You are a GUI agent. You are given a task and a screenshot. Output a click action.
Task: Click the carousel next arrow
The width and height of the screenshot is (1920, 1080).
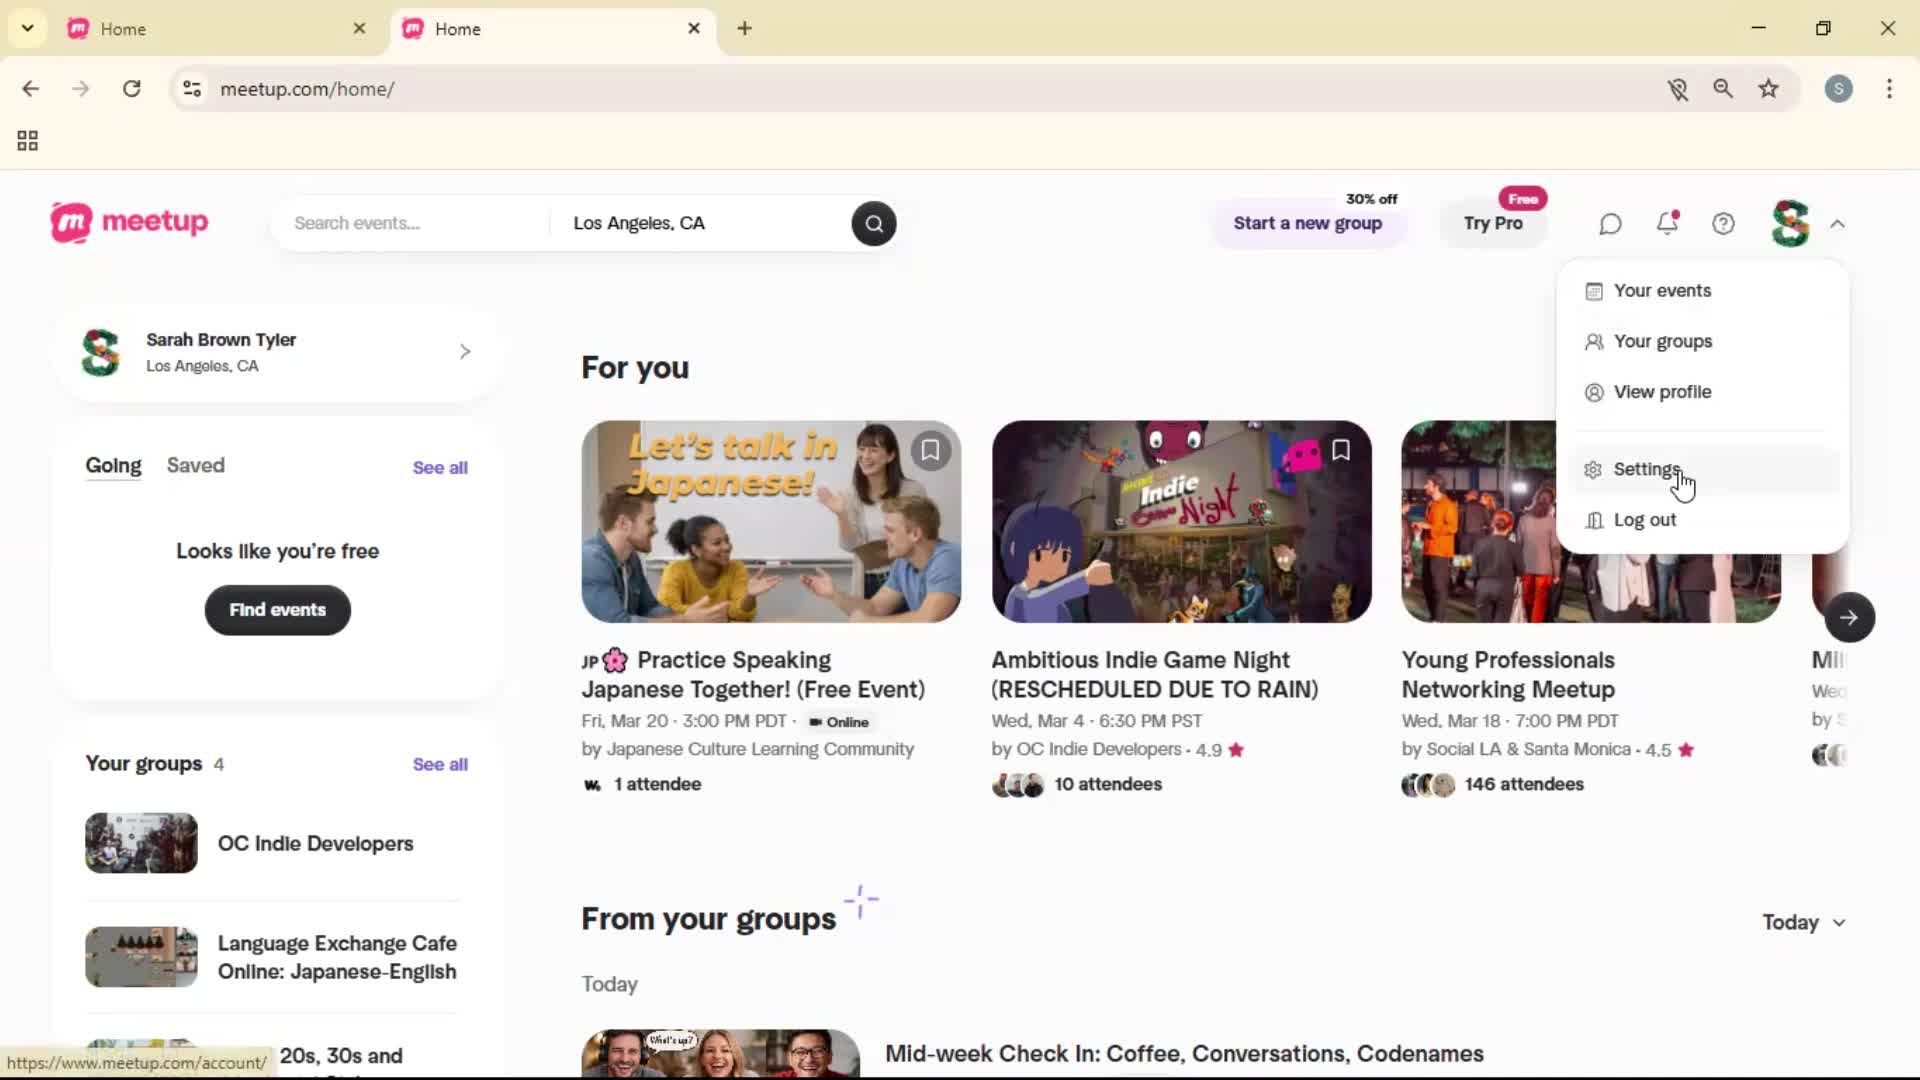[1849, 617]
